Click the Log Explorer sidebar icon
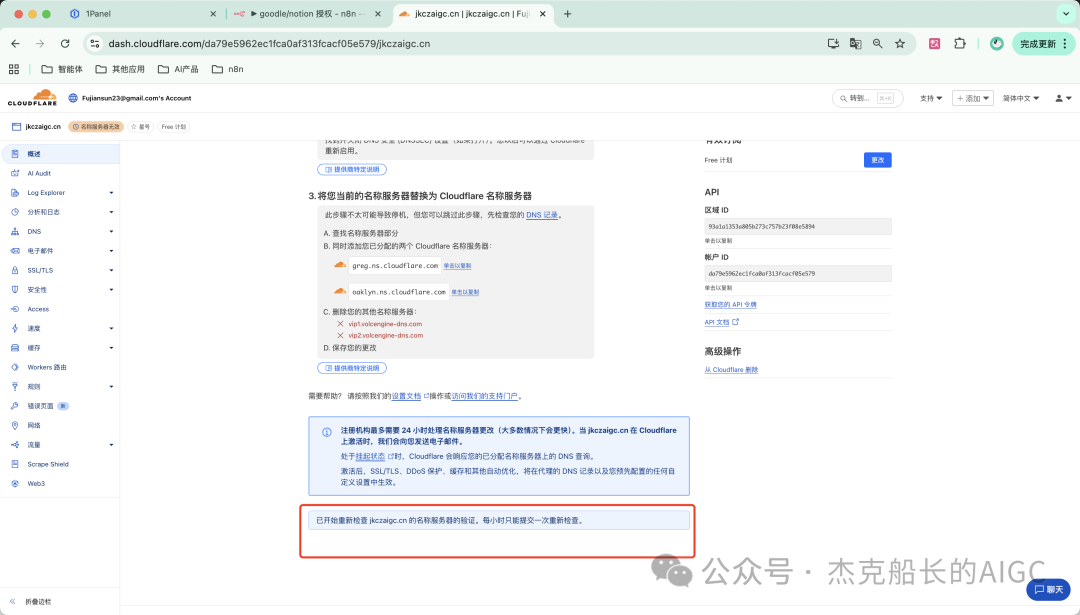The width and height of the screenshot is (1080, 615). coord(14,193)
